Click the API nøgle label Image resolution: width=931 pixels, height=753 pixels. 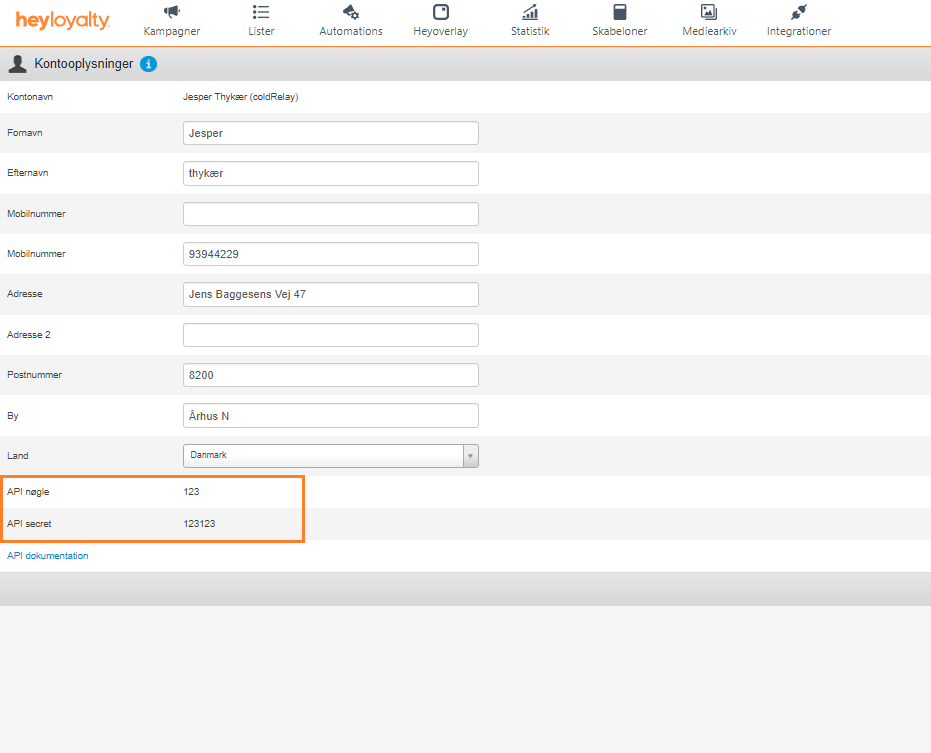point(28,492)
